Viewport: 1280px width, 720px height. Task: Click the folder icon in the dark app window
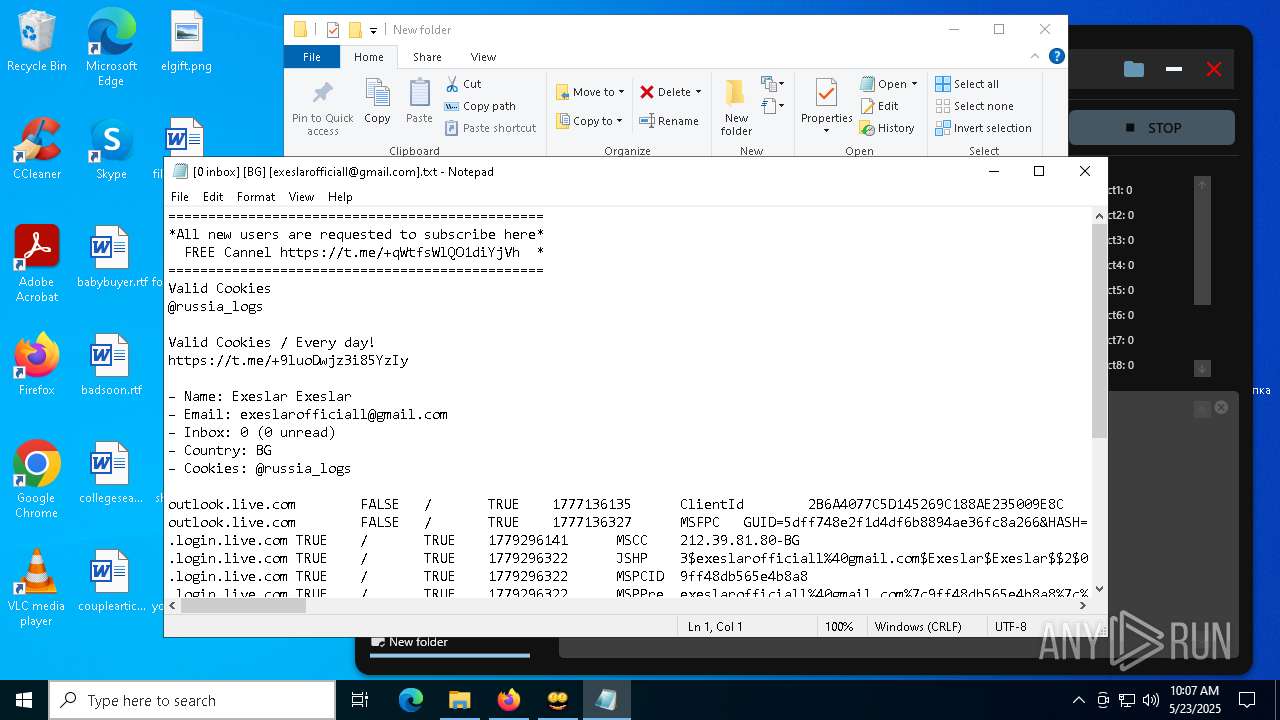[x=1133, y=69]
